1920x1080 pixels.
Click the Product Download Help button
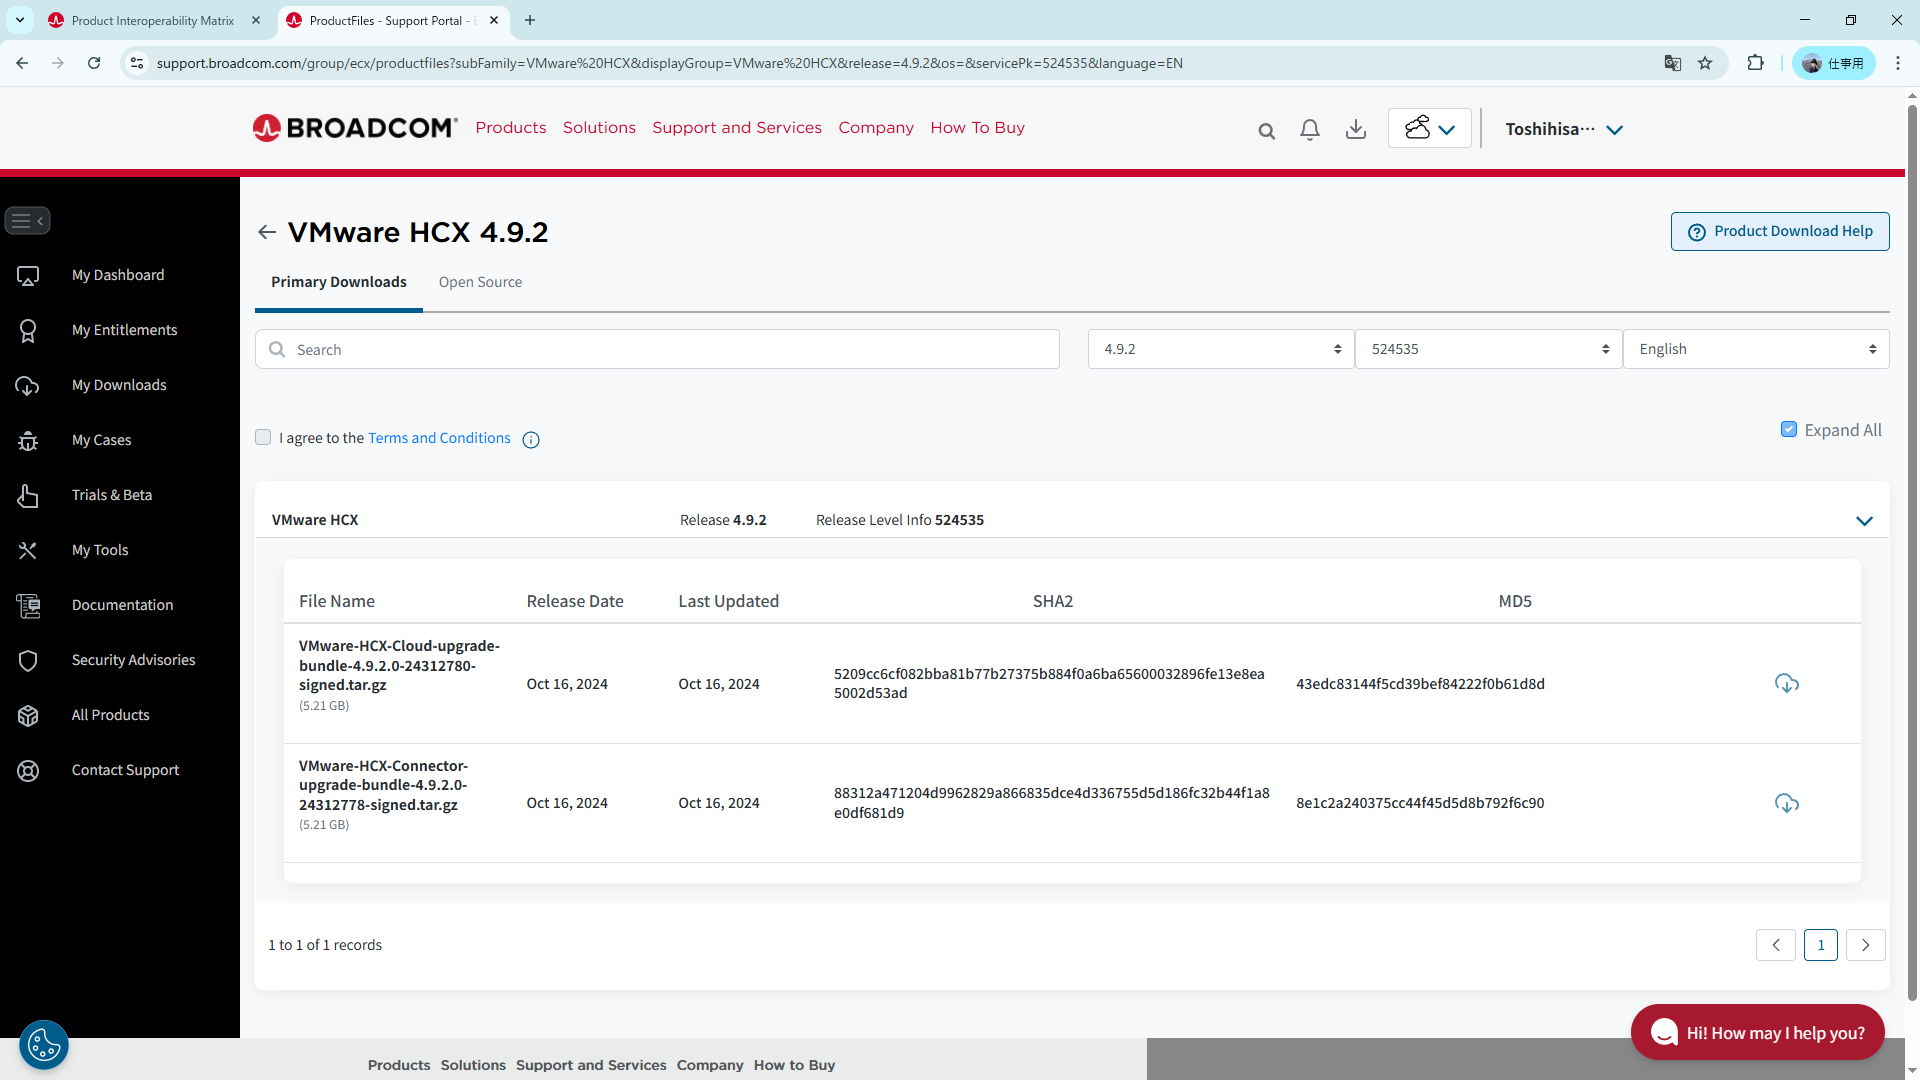tap(1780, 231)
